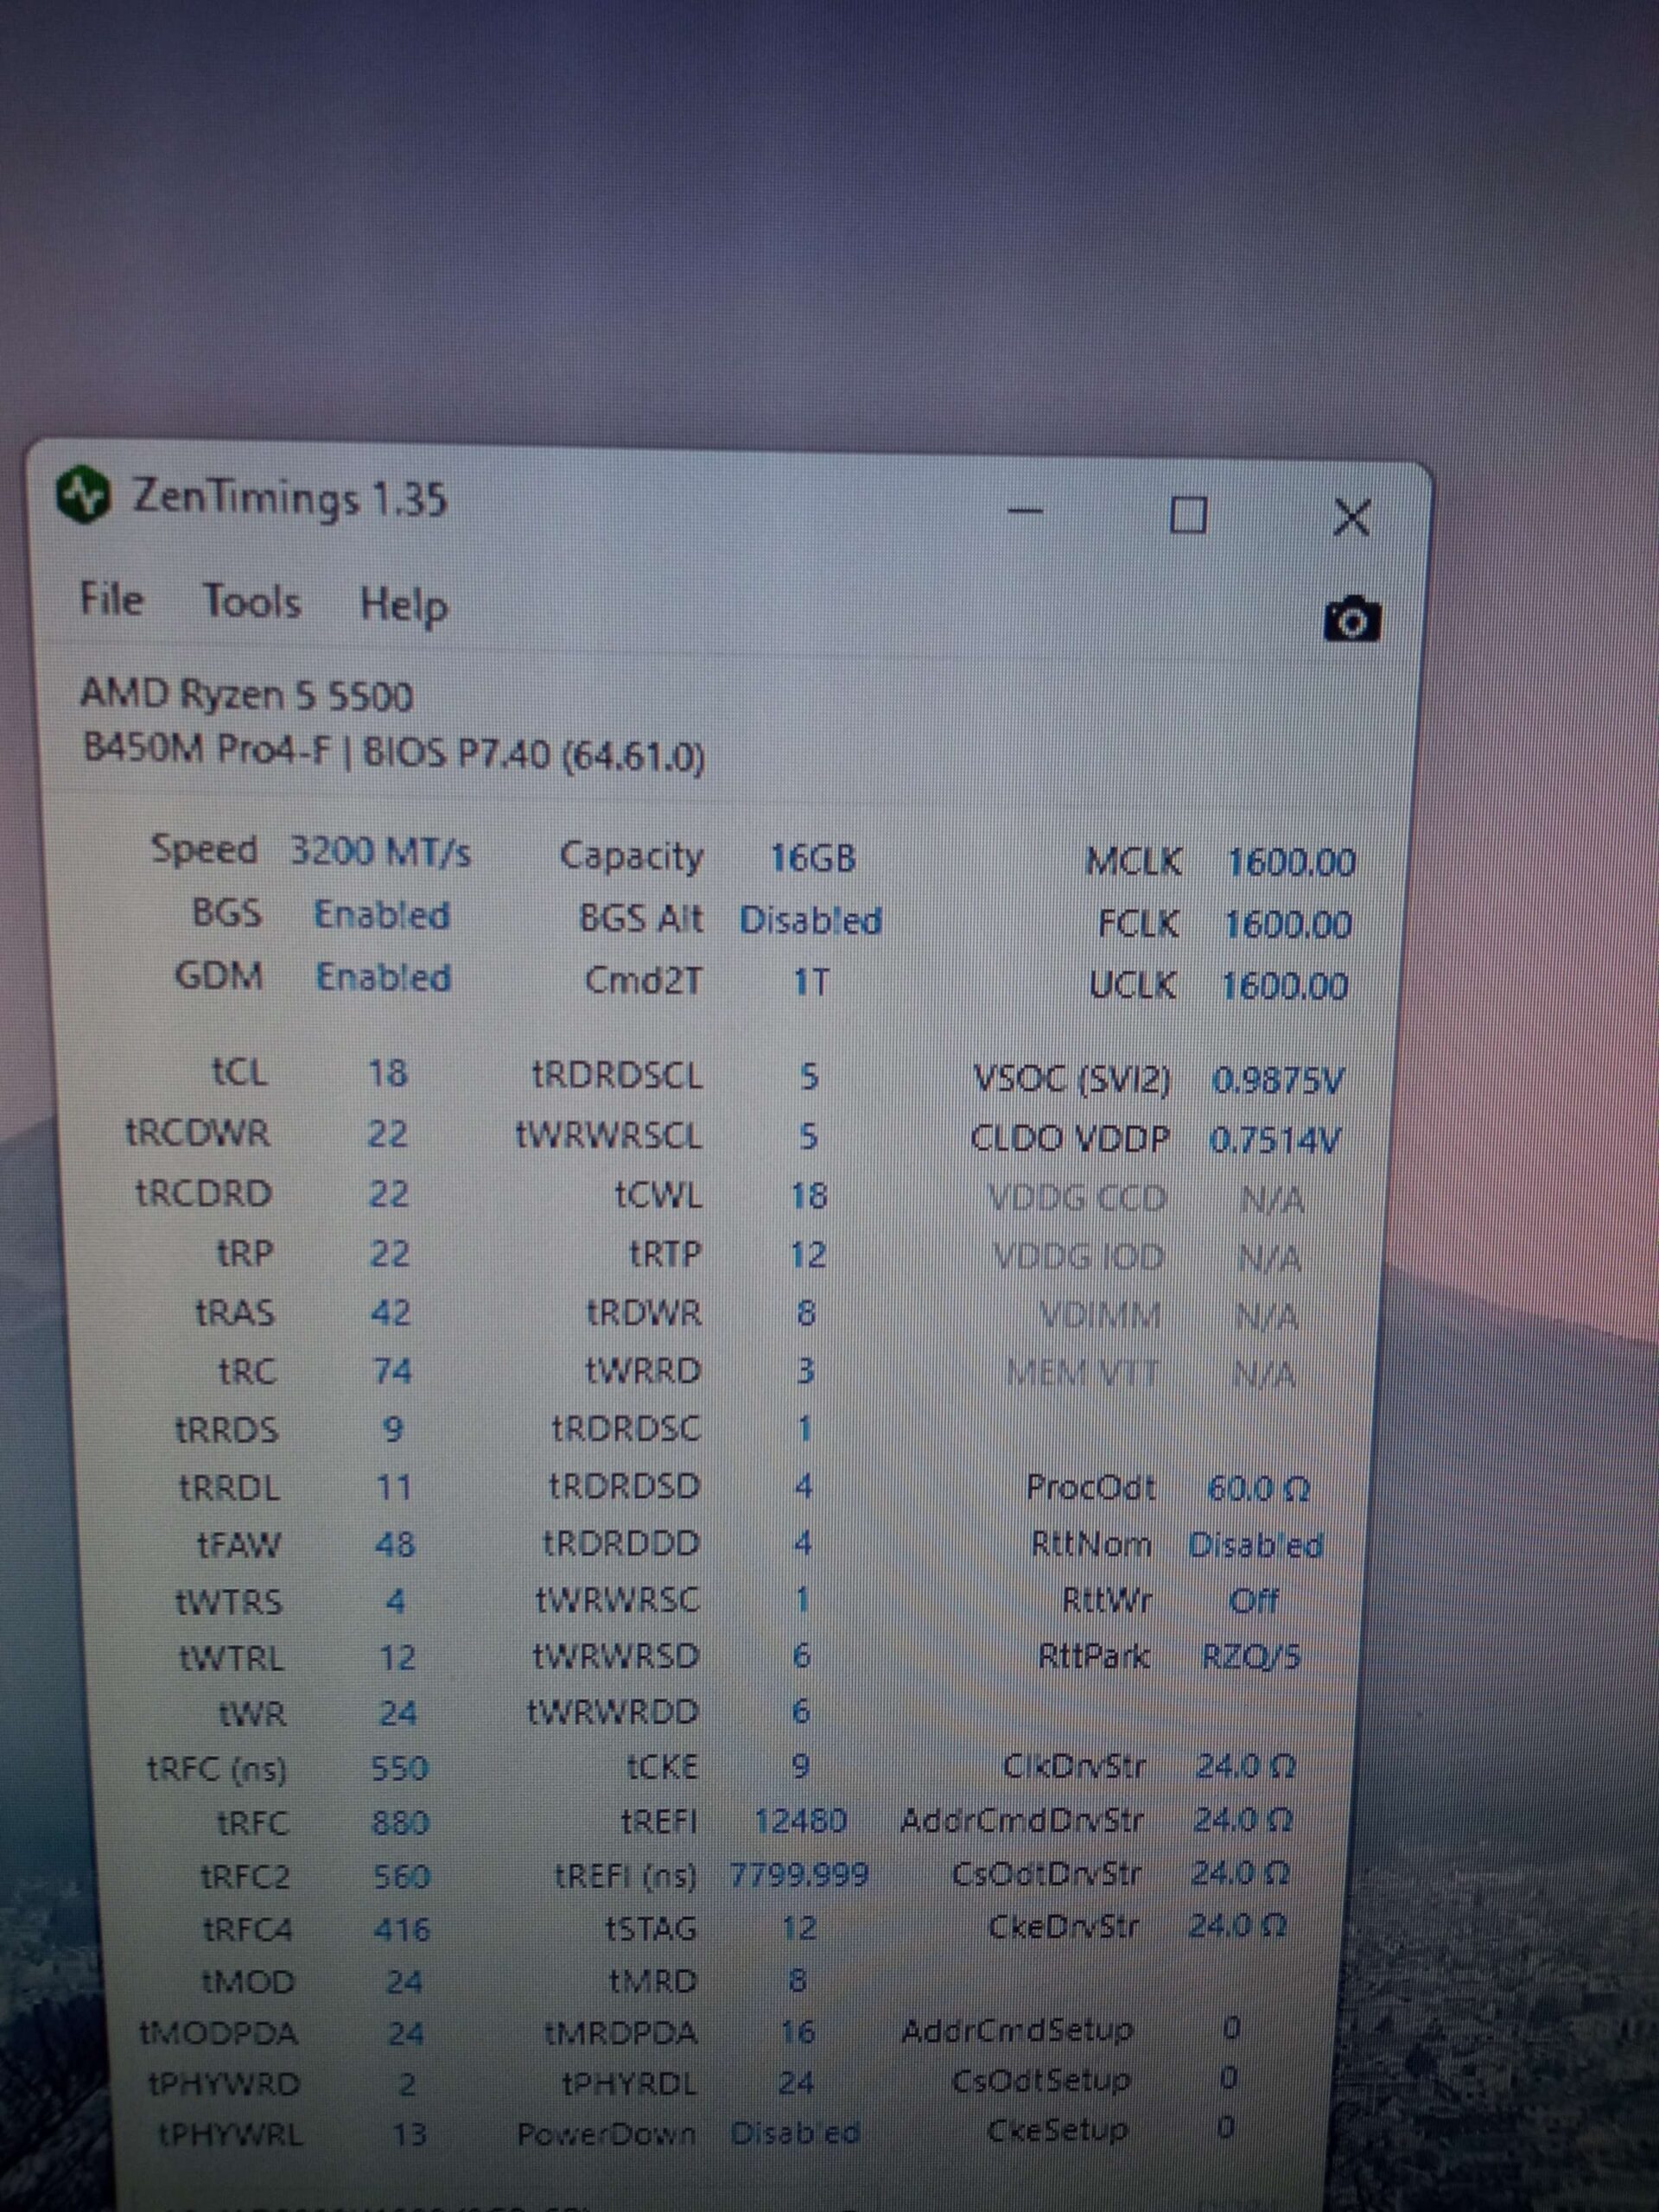Viewport: 1659px width, 2212px height.
Task: Click the tRAS value 42
Action: (x=390, y=1312)
